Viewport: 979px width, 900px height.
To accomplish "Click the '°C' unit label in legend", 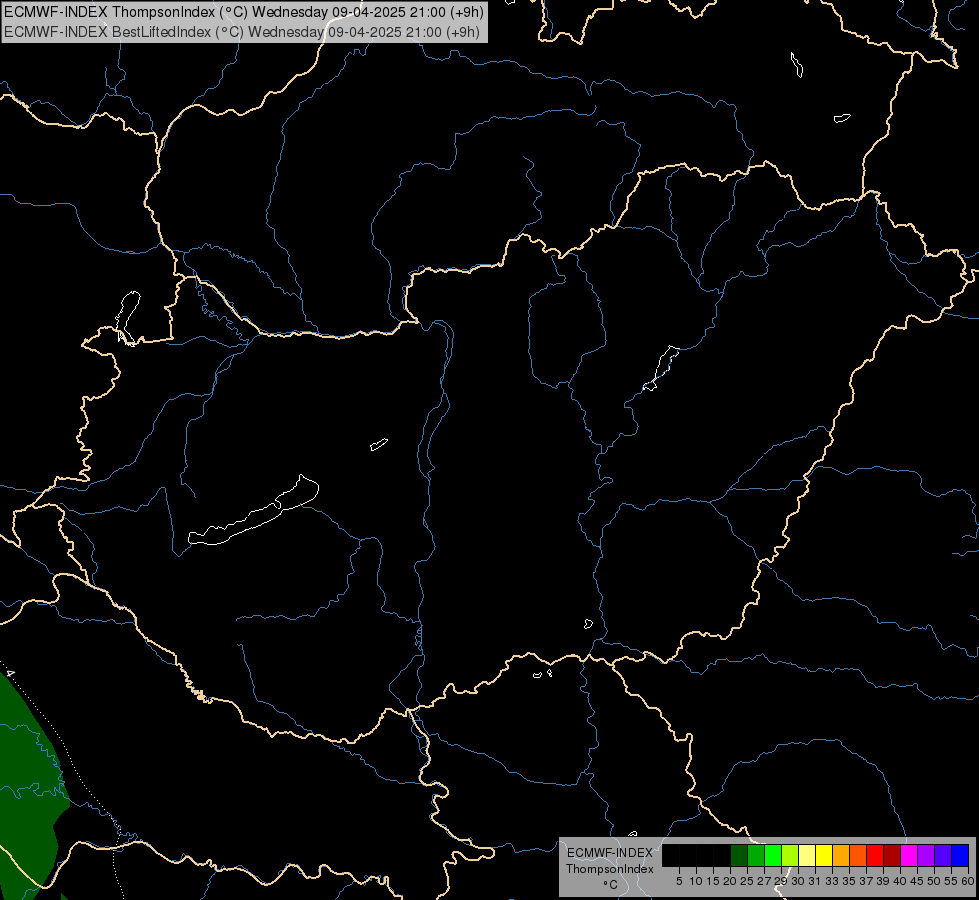I will pyautogui.click(x=611, y=885).
